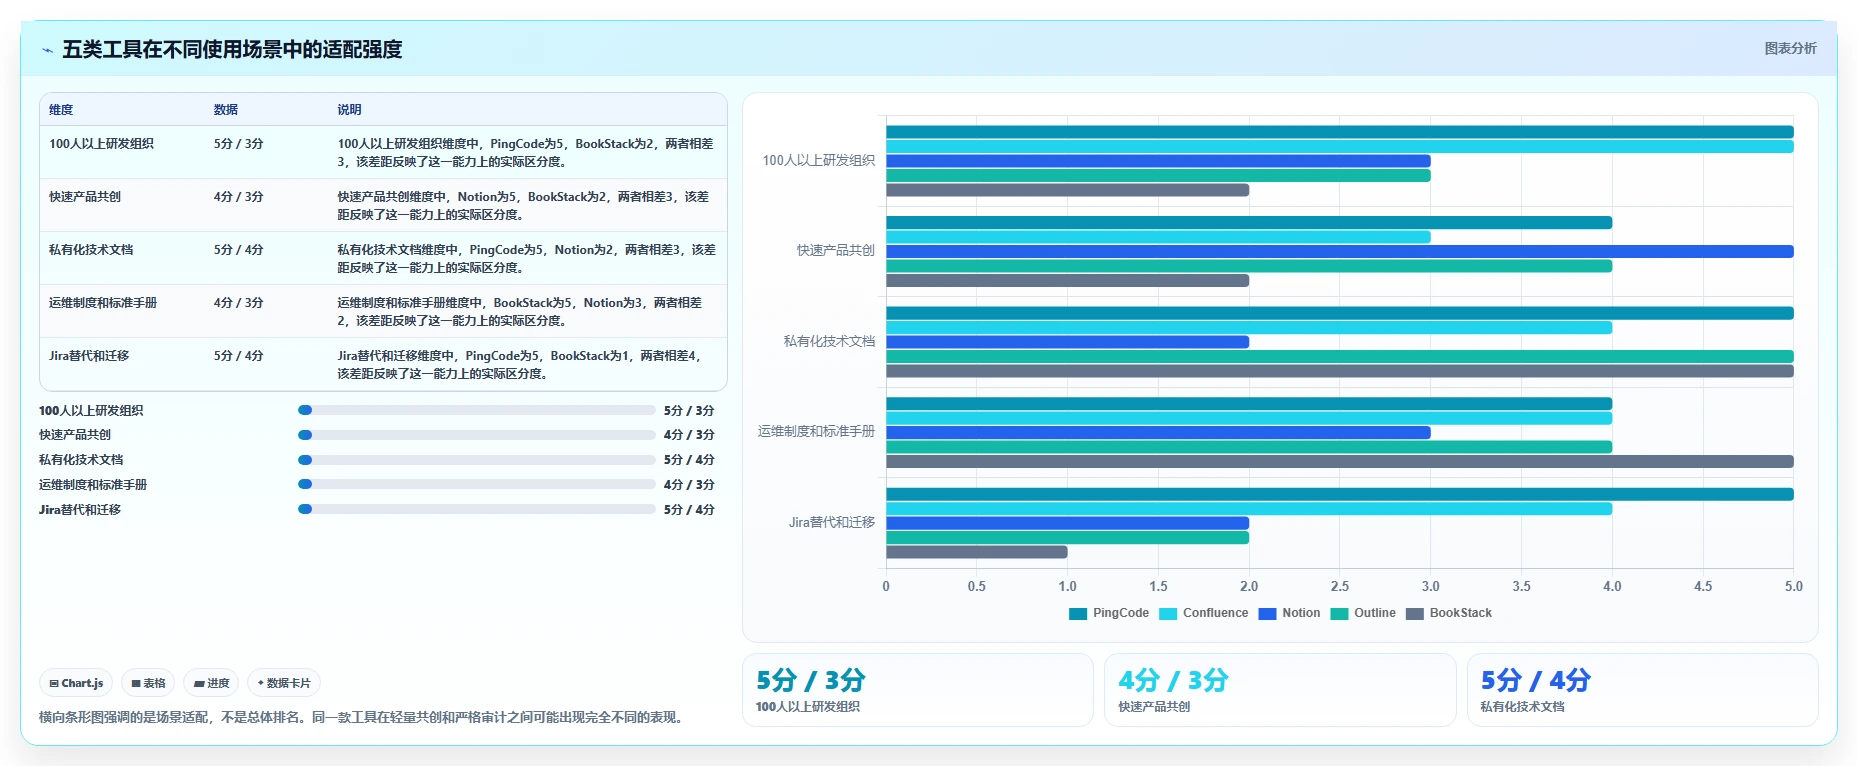Click the title 五类工具在不同使用场景中的适配强度
This screenshot has height=766, width=1858.
(x=232, y=49)
